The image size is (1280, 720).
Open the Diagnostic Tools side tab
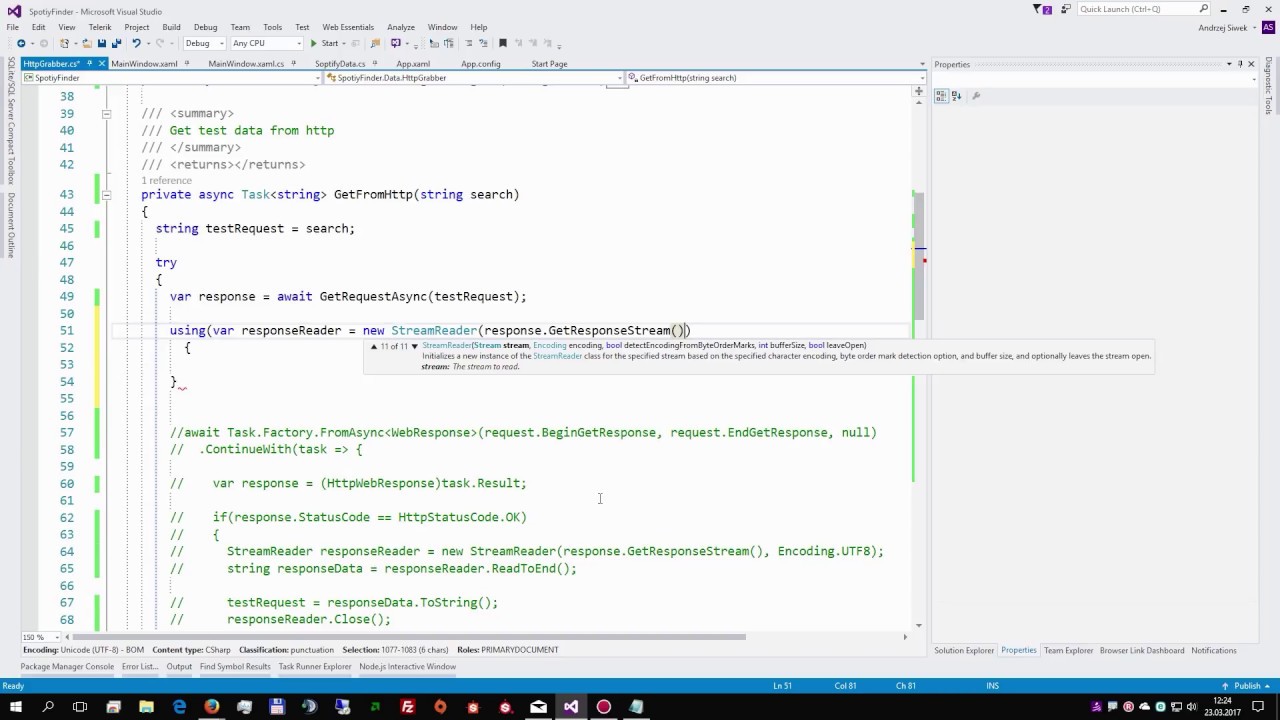(x=1269, y=87)
